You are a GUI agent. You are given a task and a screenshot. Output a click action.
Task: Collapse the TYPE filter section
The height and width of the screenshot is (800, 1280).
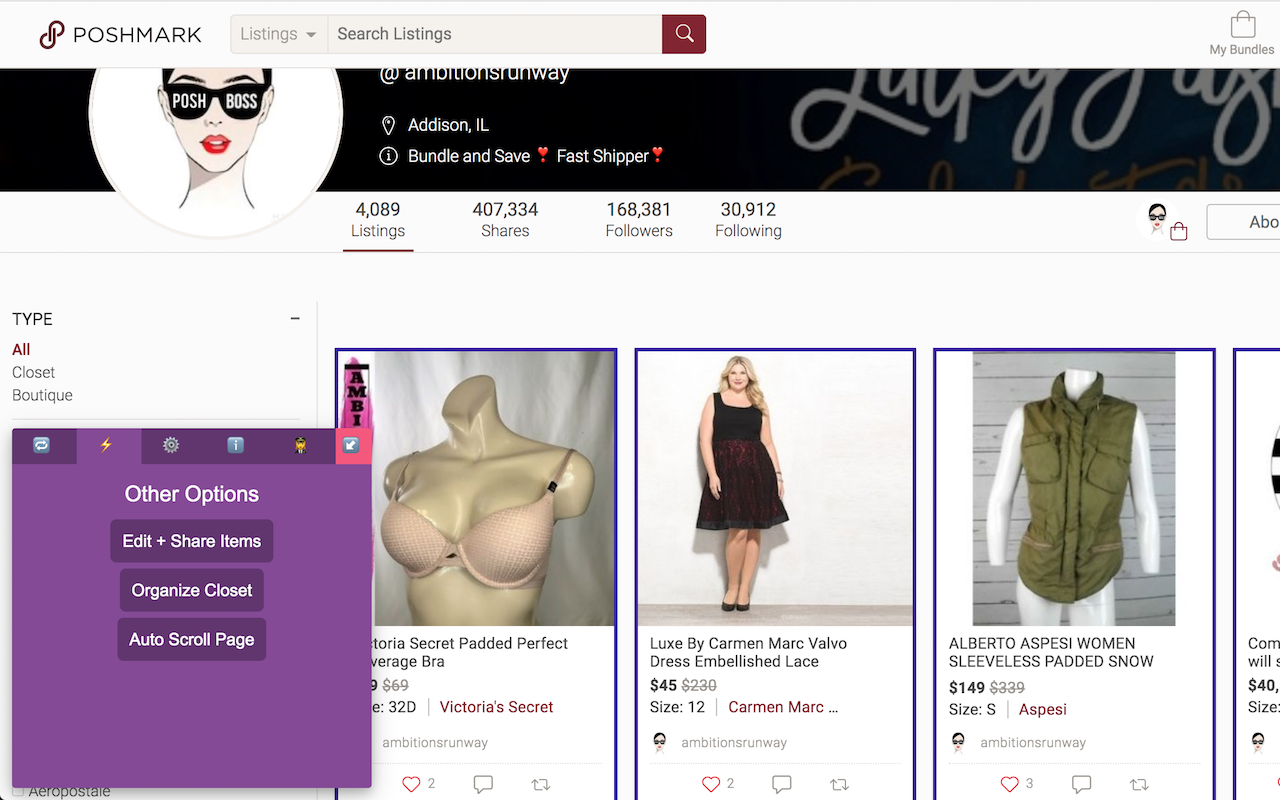295,319
